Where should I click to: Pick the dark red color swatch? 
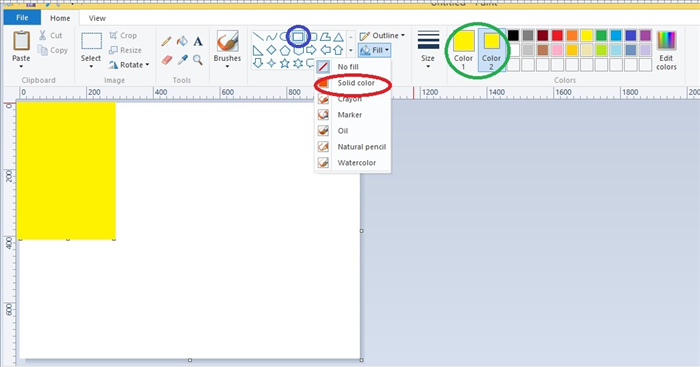pos(542,35)
